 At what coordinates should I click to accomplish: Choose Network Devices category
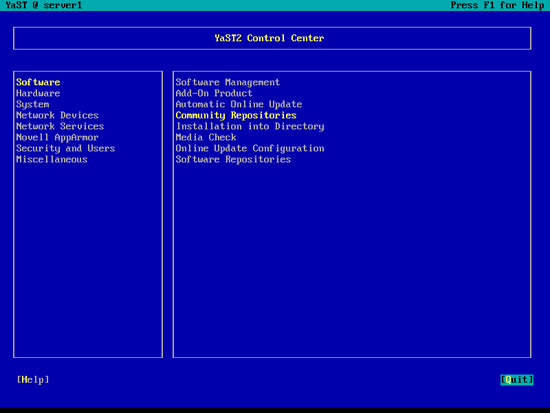57,115
